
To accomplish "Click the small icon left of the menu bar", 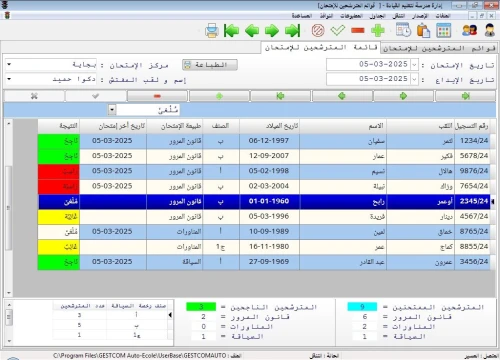I will (7, 15).
